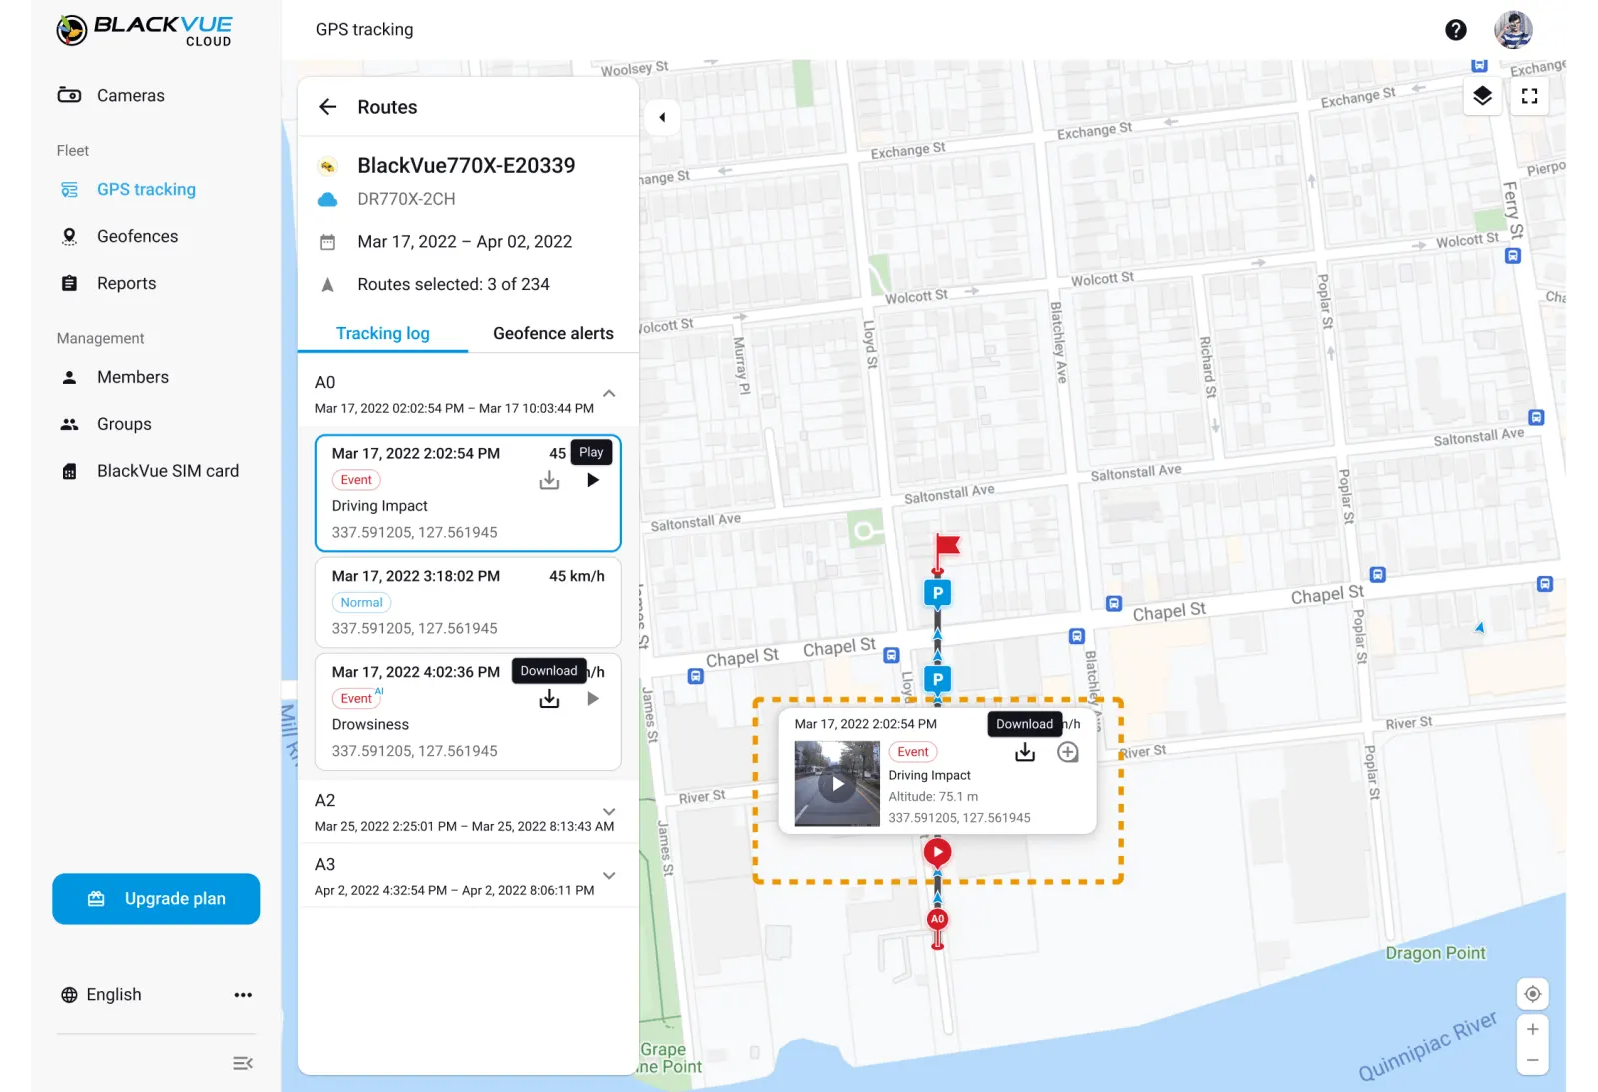Click the blue vehicle direction arrow on map
Image resolution: width=1598 pixels, height=1092 pixels.
[1480, 628]
